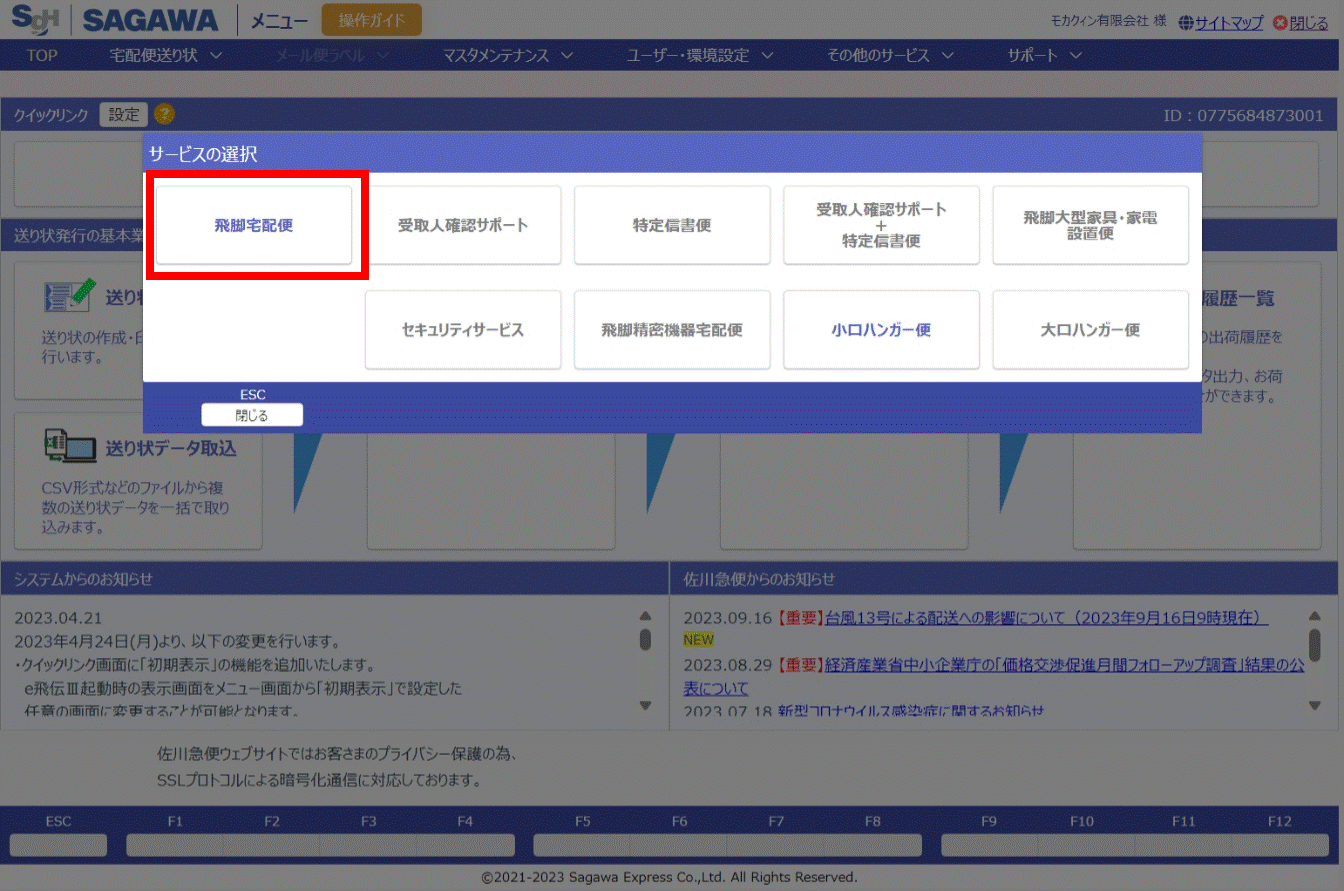The width and height of the screenshot is (1344, 891).
Task: Click the サービスの選択 dialog title
Action: [x=203, y=154]
